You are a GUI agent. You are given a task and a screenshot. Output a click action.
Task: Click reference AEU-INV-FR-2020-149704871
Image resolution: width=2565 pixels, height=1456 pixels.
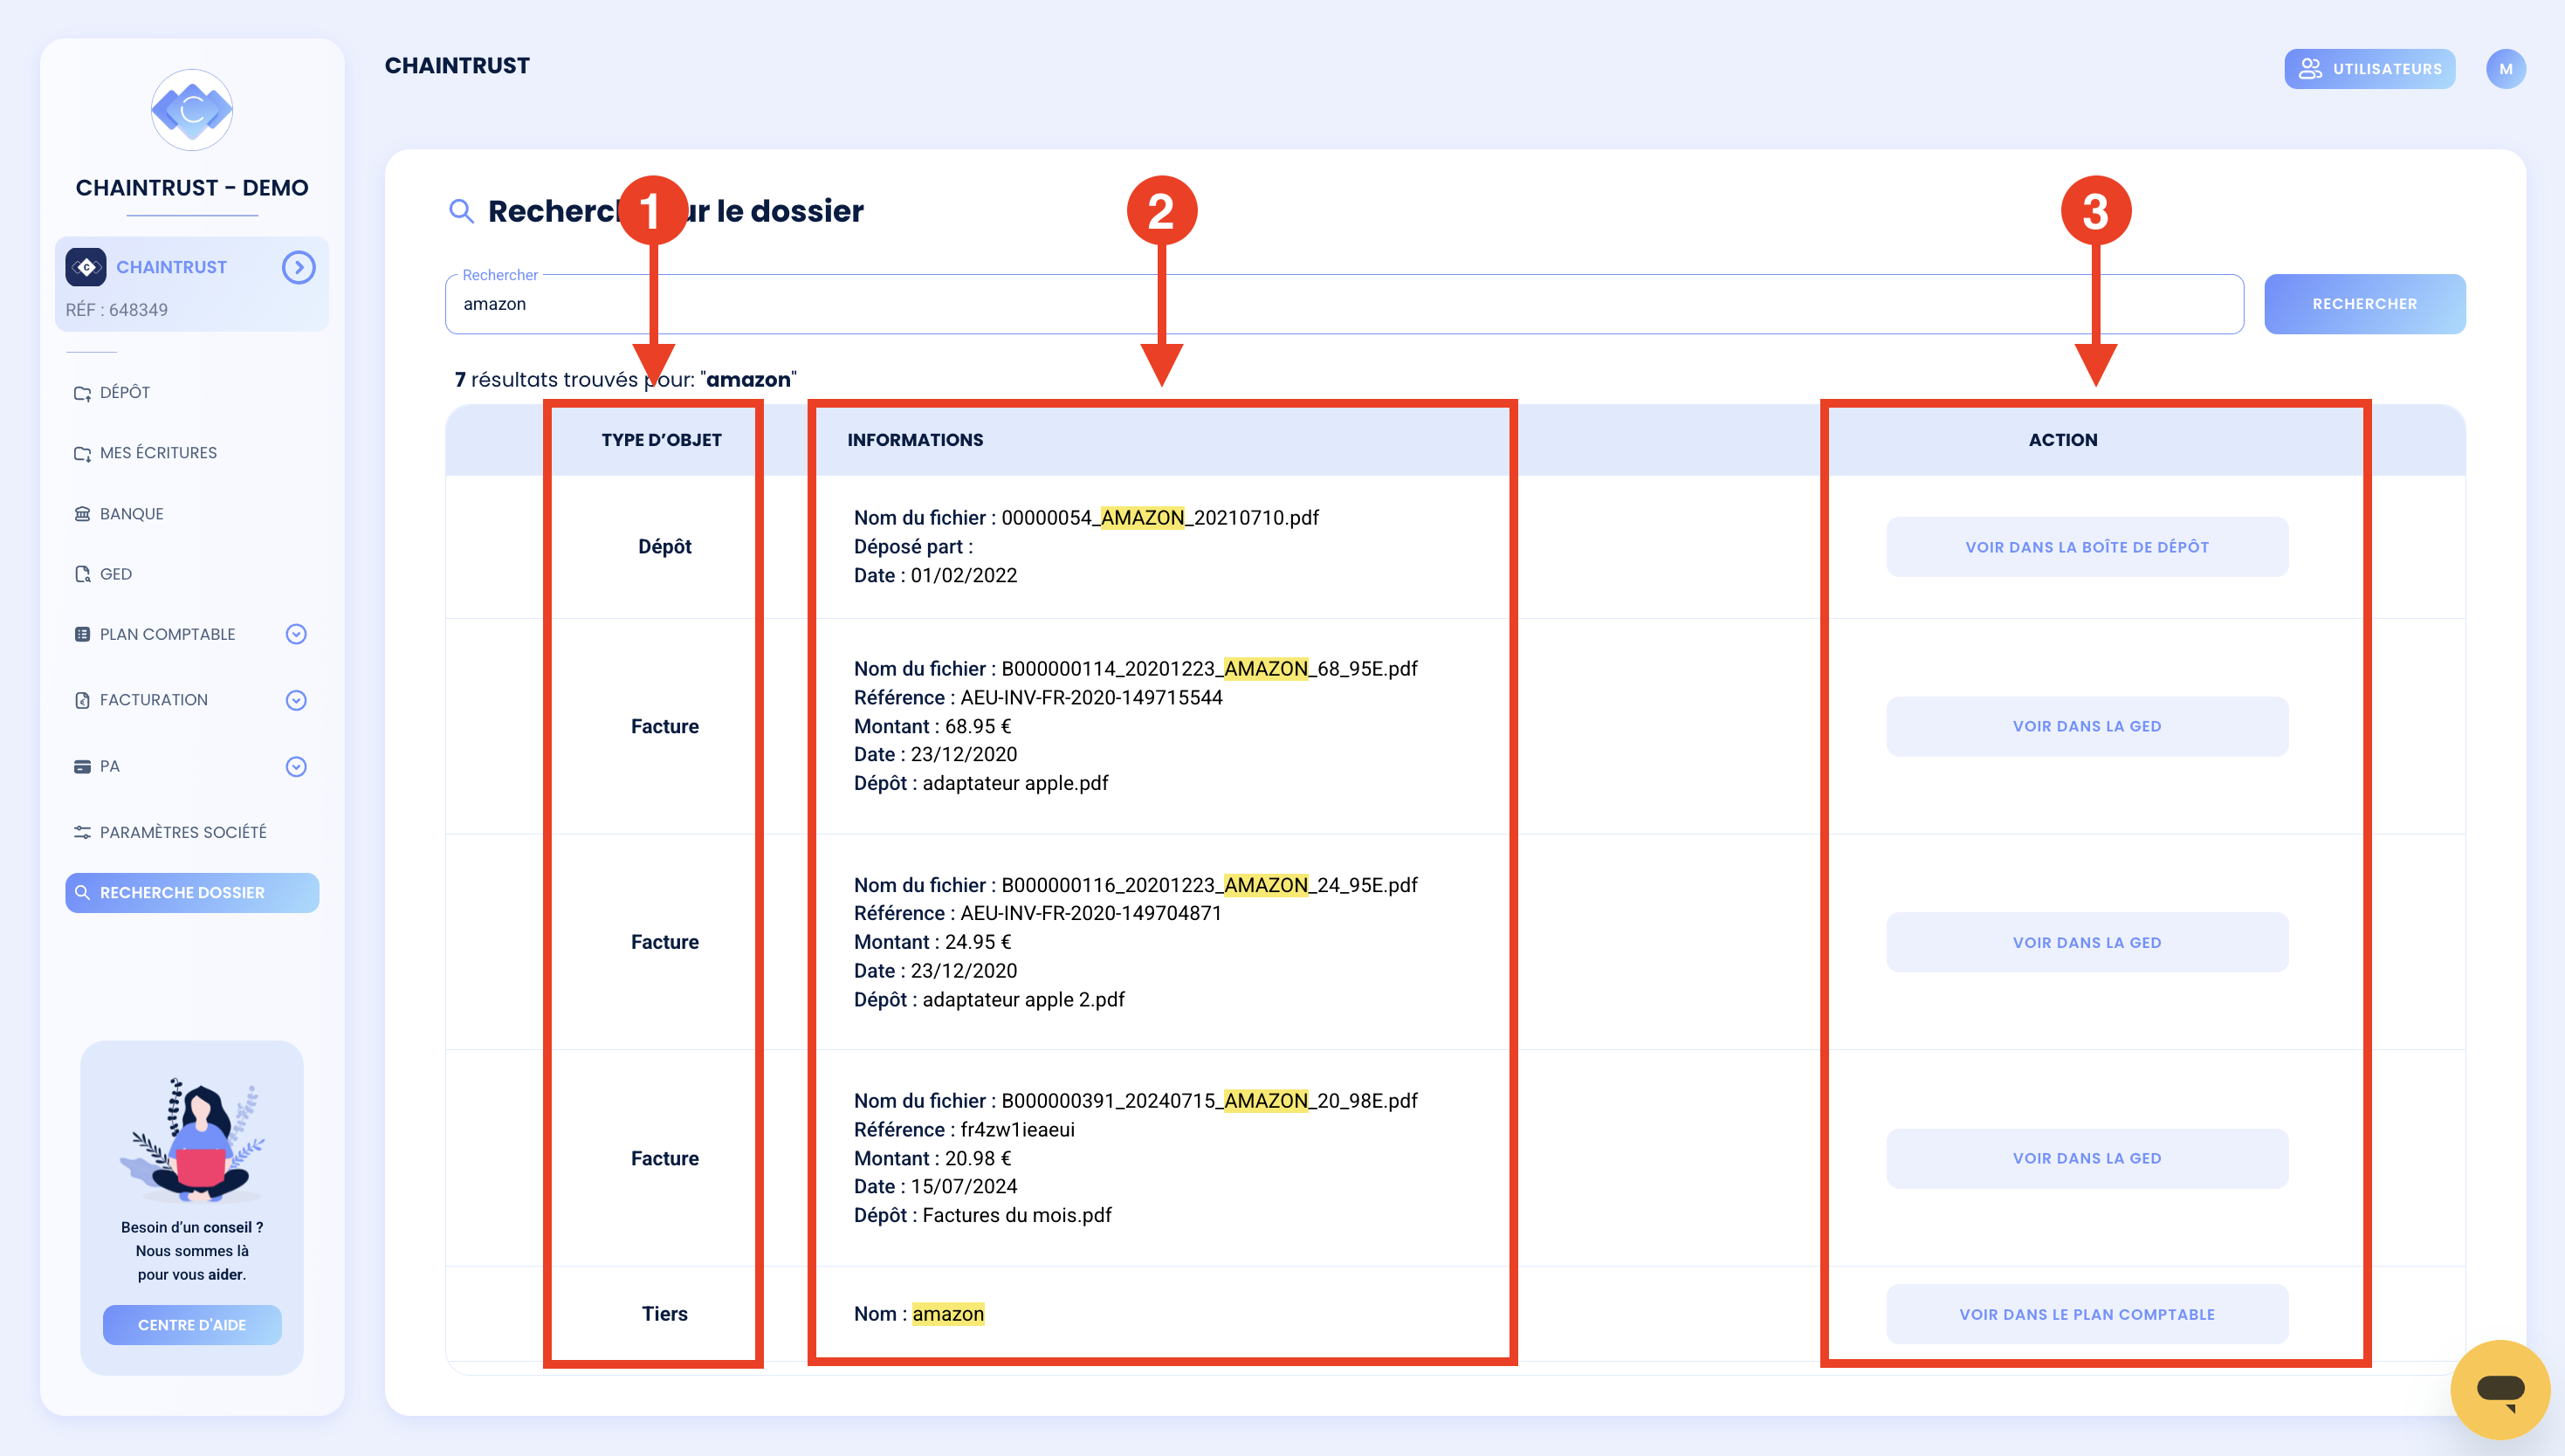tap(1091, 913)
